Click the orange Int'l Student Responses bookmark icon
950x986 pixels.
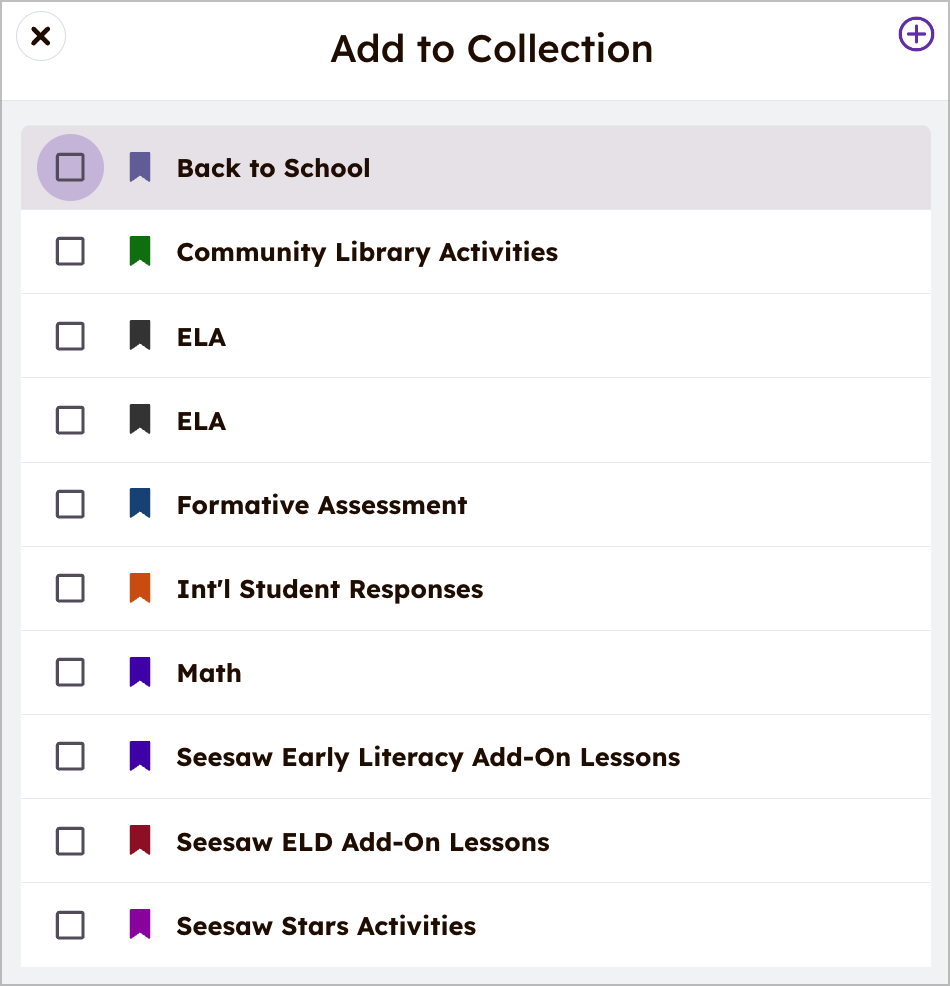140,588
